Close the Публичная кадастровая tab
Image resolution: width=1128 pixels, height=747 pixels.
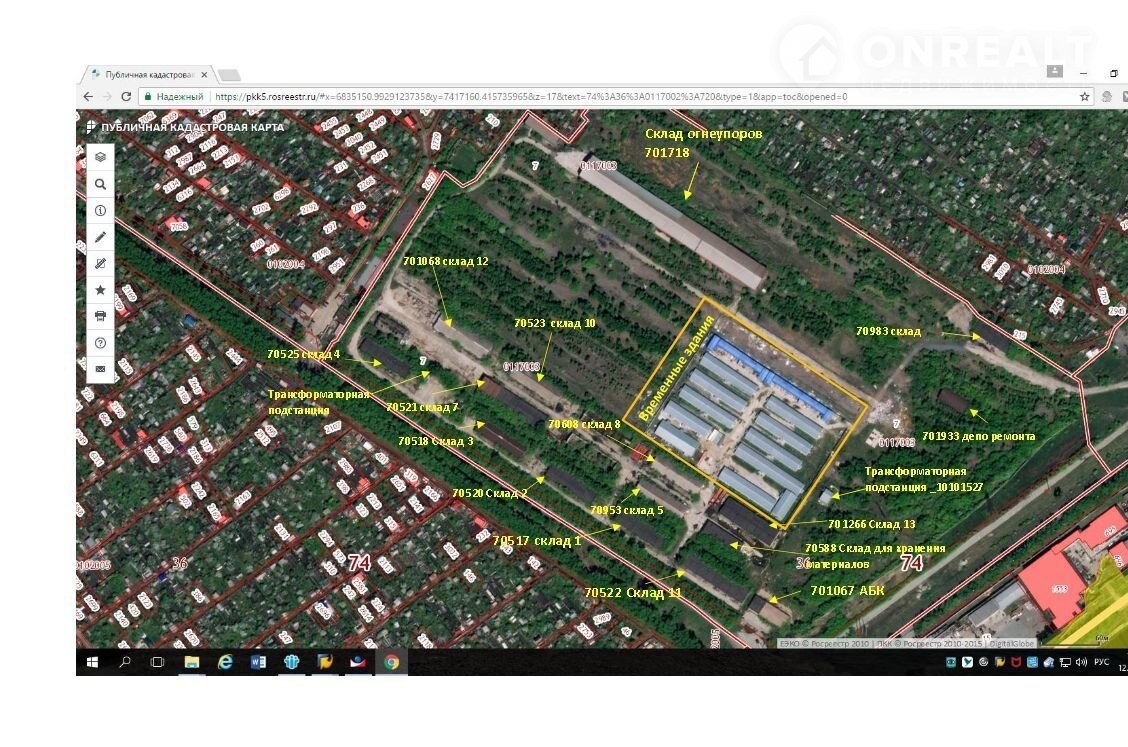205,75
